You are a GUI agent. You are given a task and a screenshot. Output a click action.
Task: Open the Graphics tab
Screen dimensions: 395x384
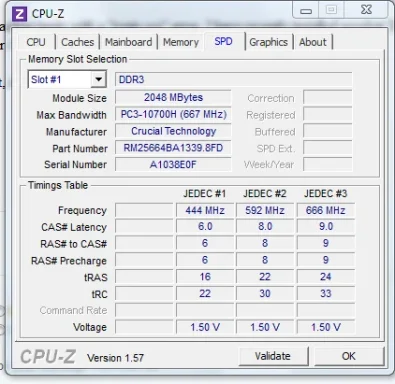click(268, 42)
